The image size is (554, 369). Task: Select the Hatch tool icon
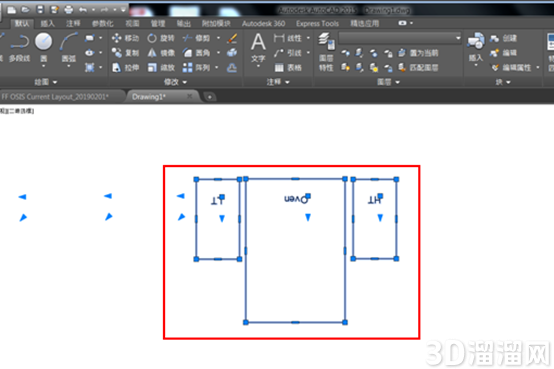(89, 67)
